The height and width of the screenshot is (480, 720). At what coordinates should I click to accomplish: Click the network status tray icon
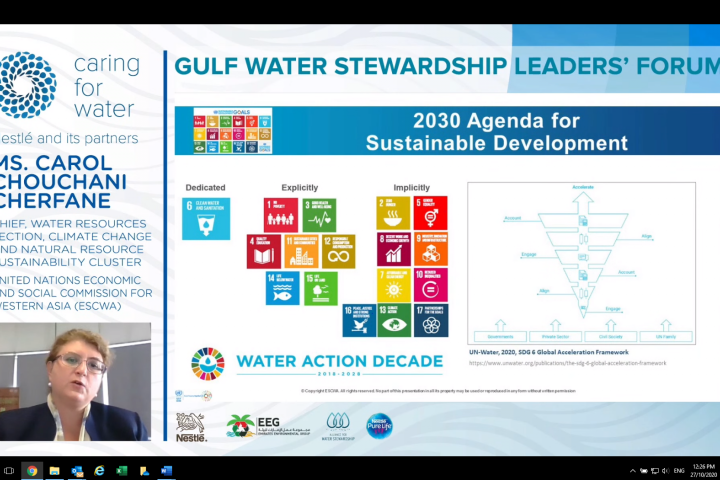655,471
